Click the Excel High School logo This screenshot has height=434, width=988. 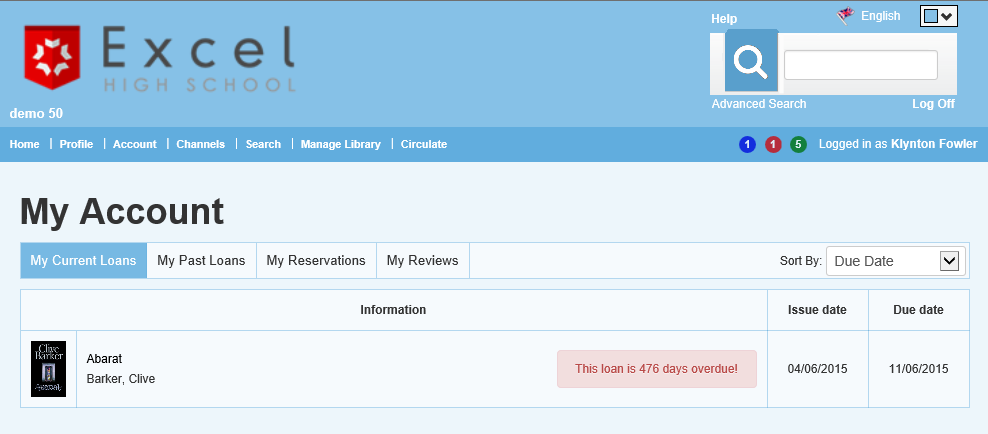pos(160,58)
